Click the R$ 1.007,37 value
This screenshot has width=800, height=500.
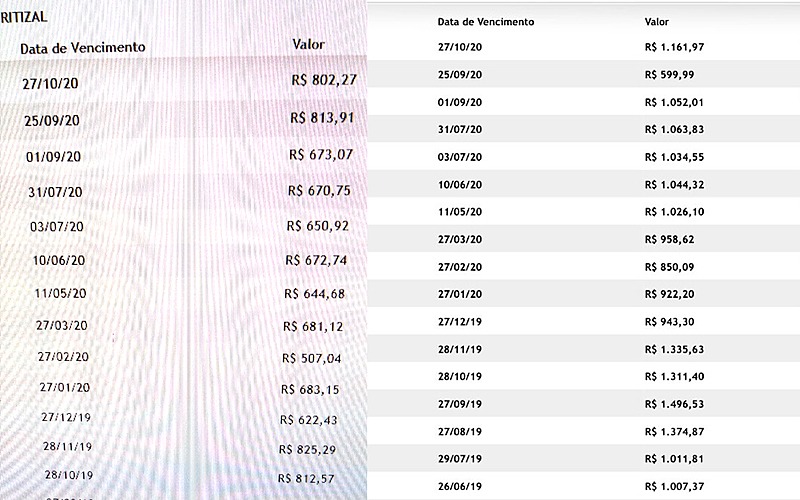pyautogui.click(x=674, y=486)
